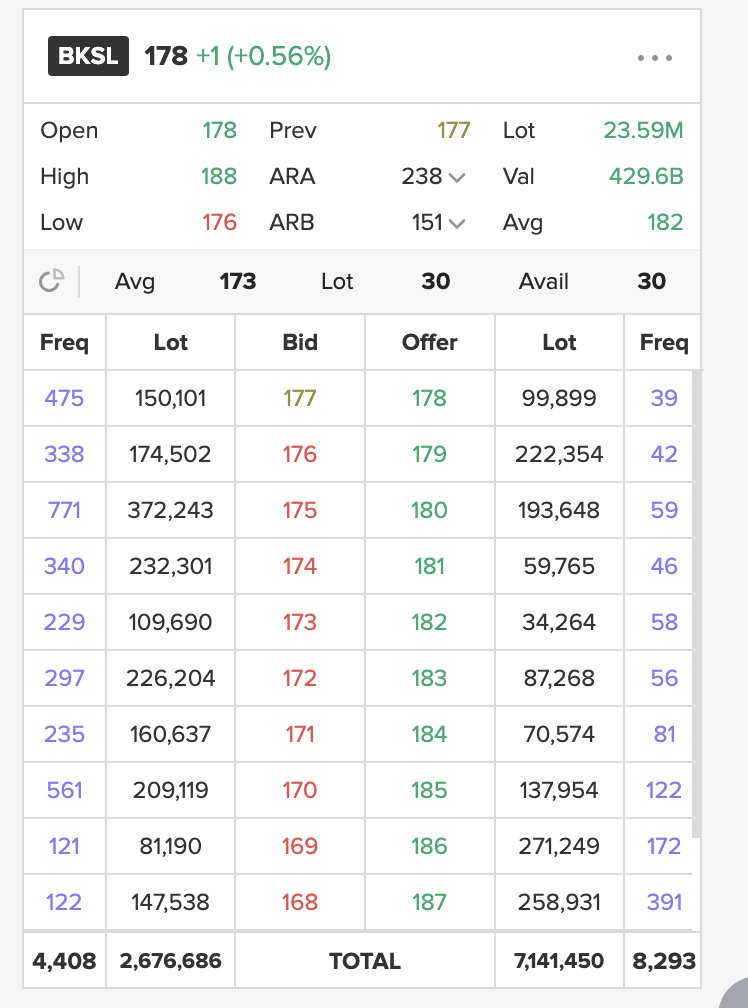Expand the ARB 151 dropdown chevron
Viewport: 748px width, 1008px height.
tap(457, 224)
